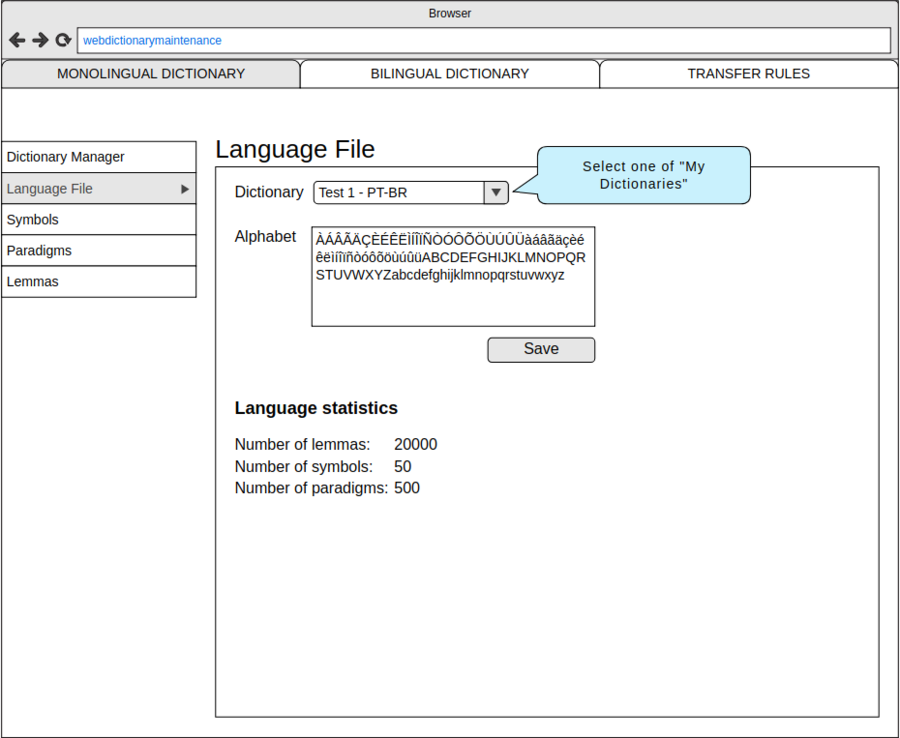Image resolution: width=900 pixels, height=738 pixels.
Task: Open the Lemmas sidebar entry
Action: tap(99, 282)
